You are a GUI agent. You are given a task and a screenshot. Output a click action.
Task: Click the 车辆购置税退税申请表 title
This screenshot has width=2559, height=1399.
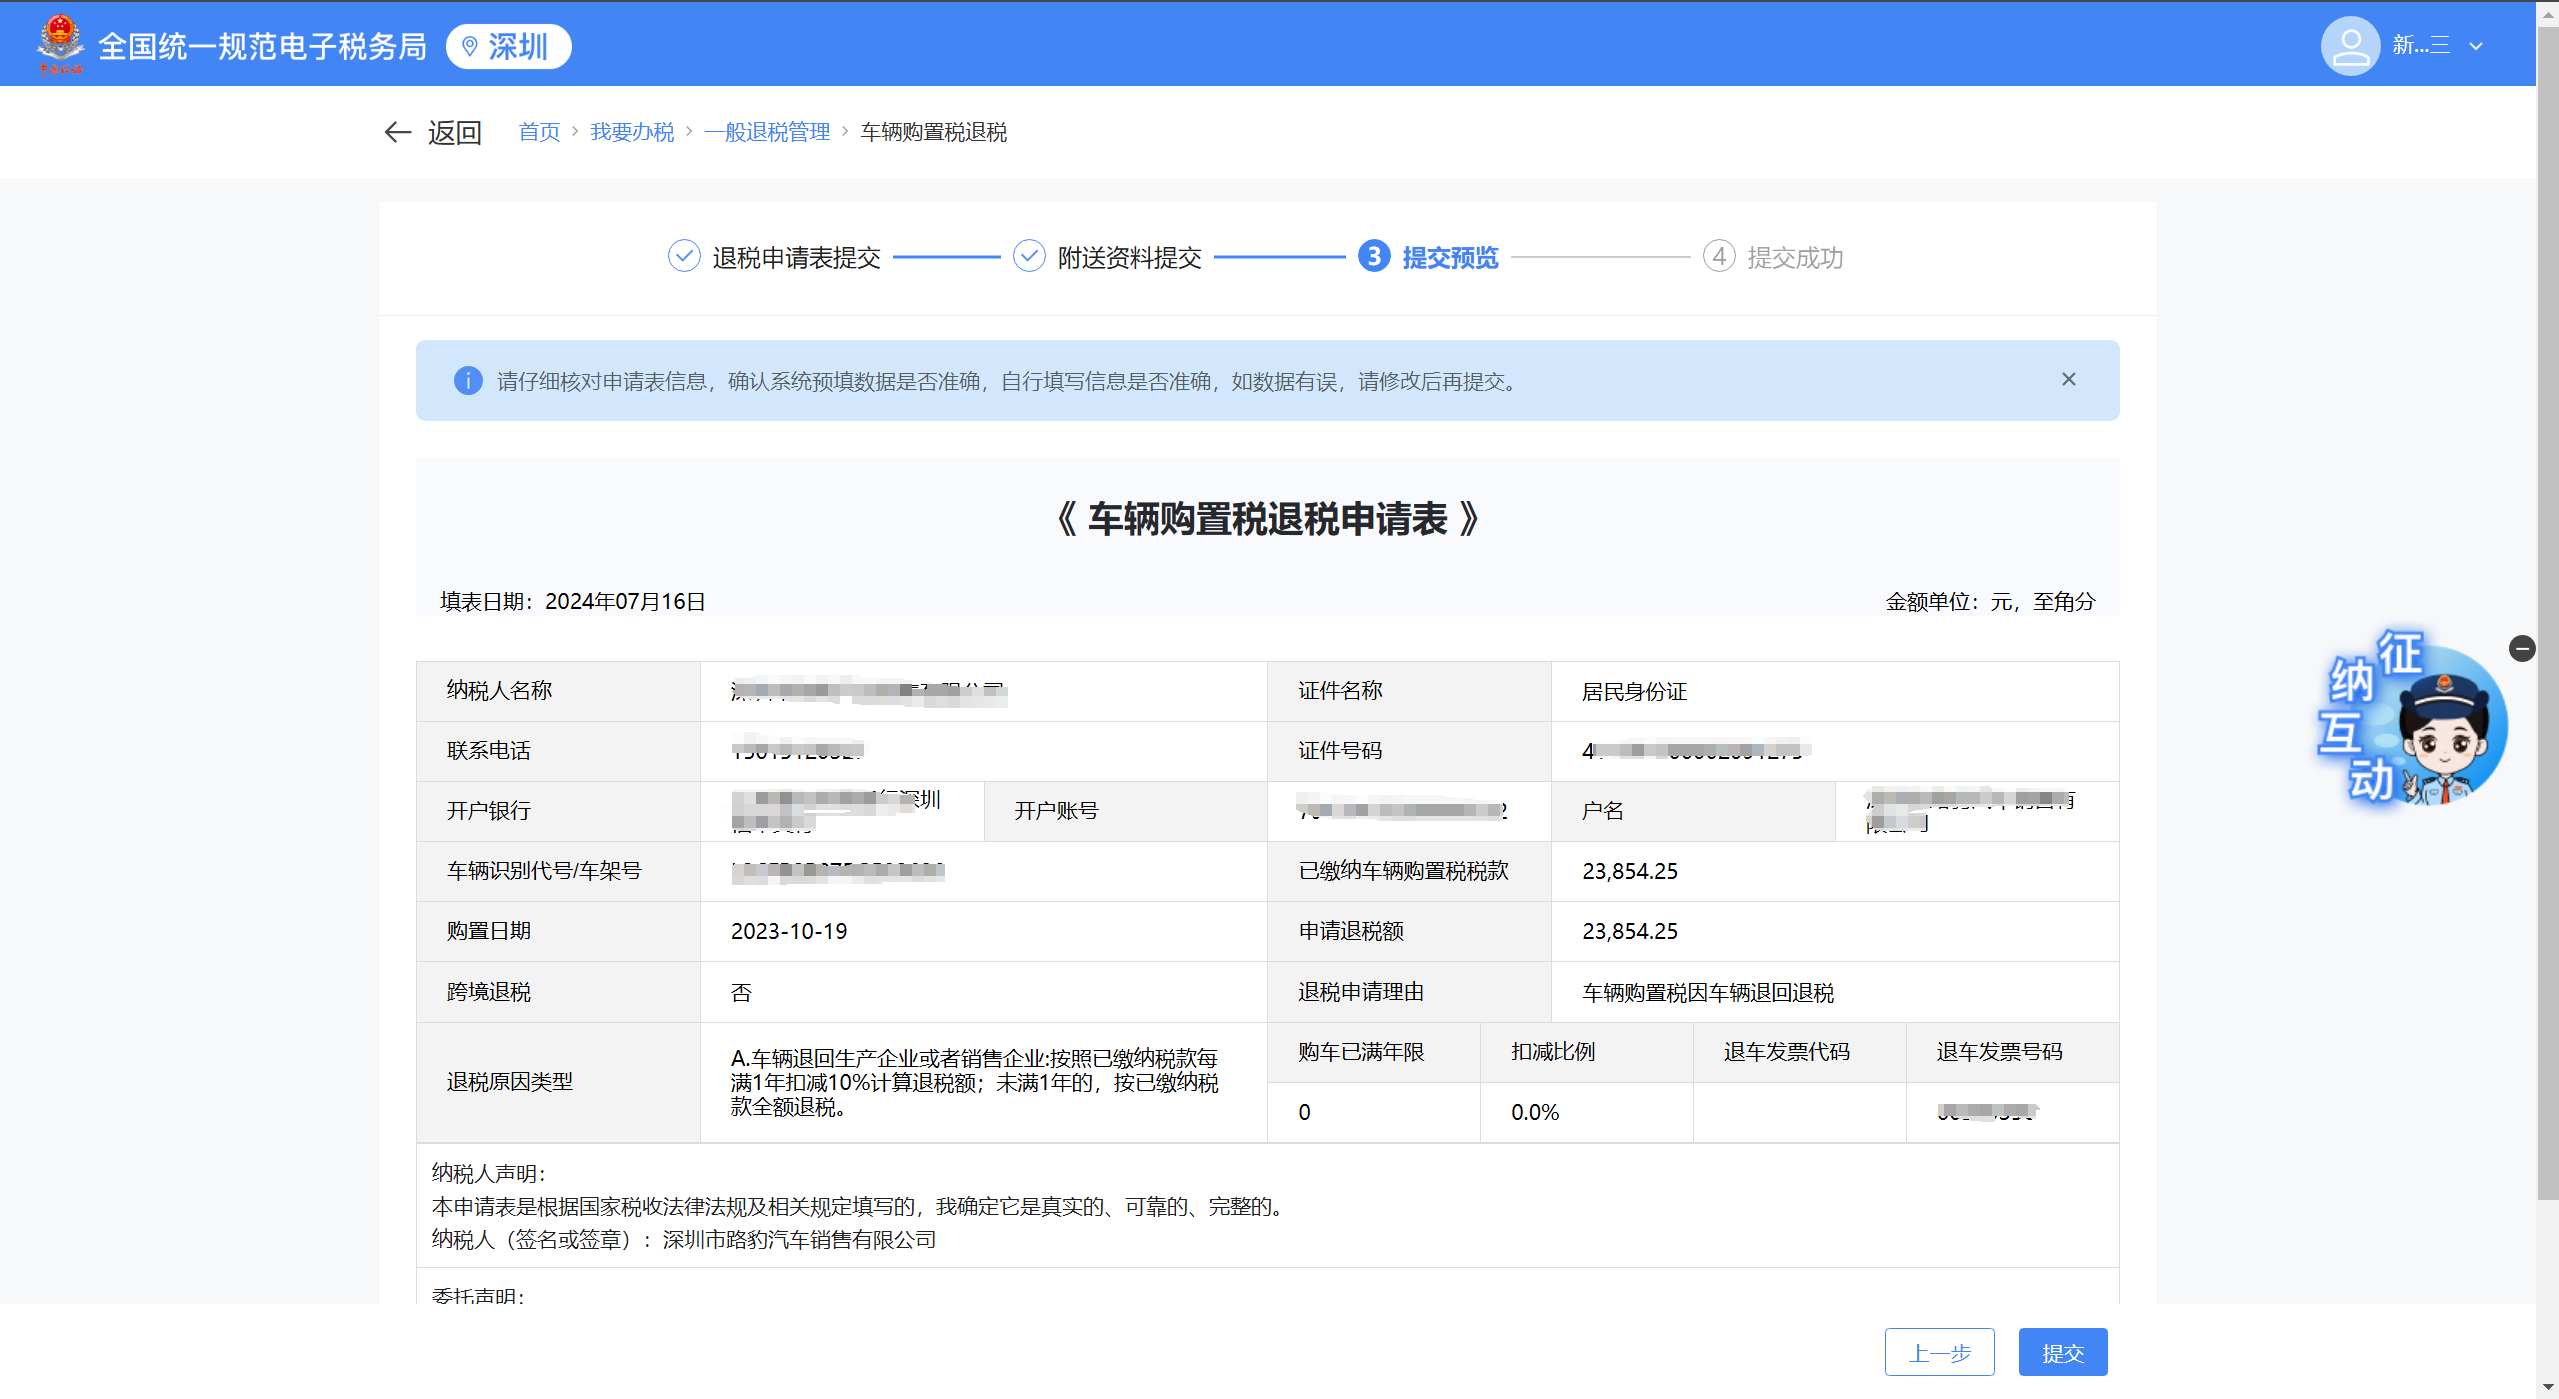(1267, 519)
